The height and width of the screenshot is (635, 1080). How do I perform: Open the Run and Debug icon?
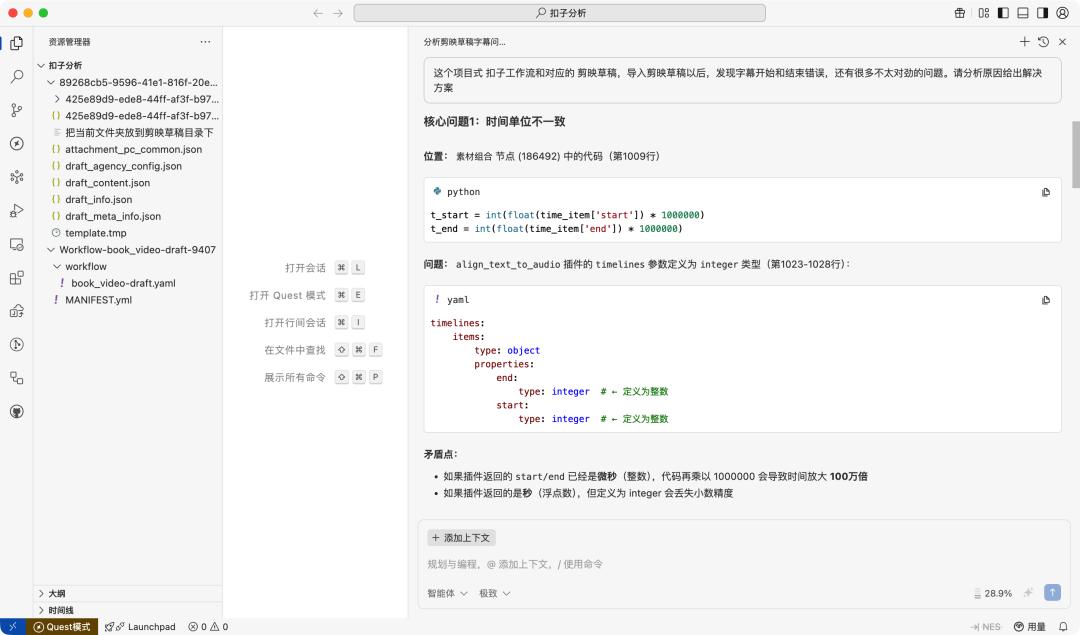(15, 210)
